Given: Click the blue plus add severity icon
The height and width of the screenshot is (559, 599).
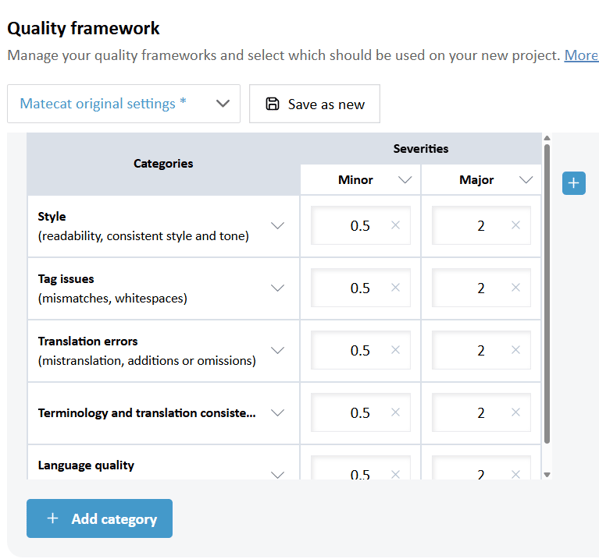Looking at the screenshot, I should tap(573, 183).
